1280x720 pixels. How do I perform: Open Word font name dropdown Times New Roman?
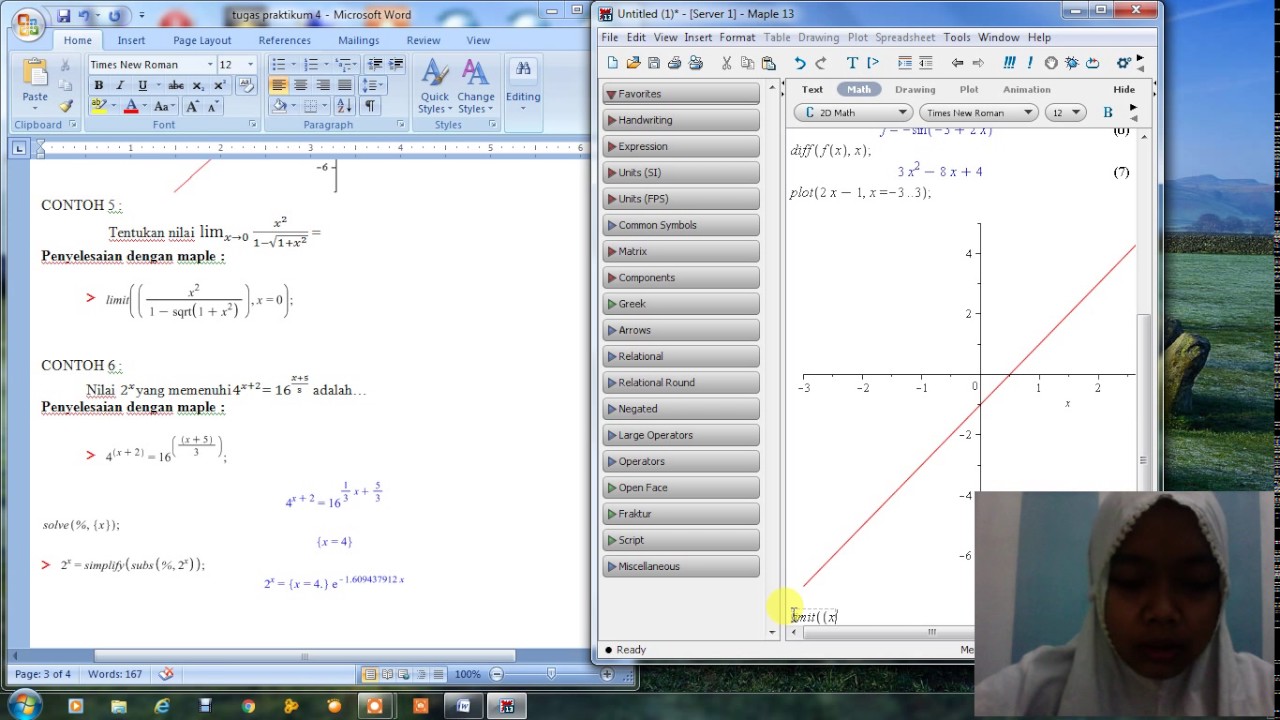click(x=151, y=64)
